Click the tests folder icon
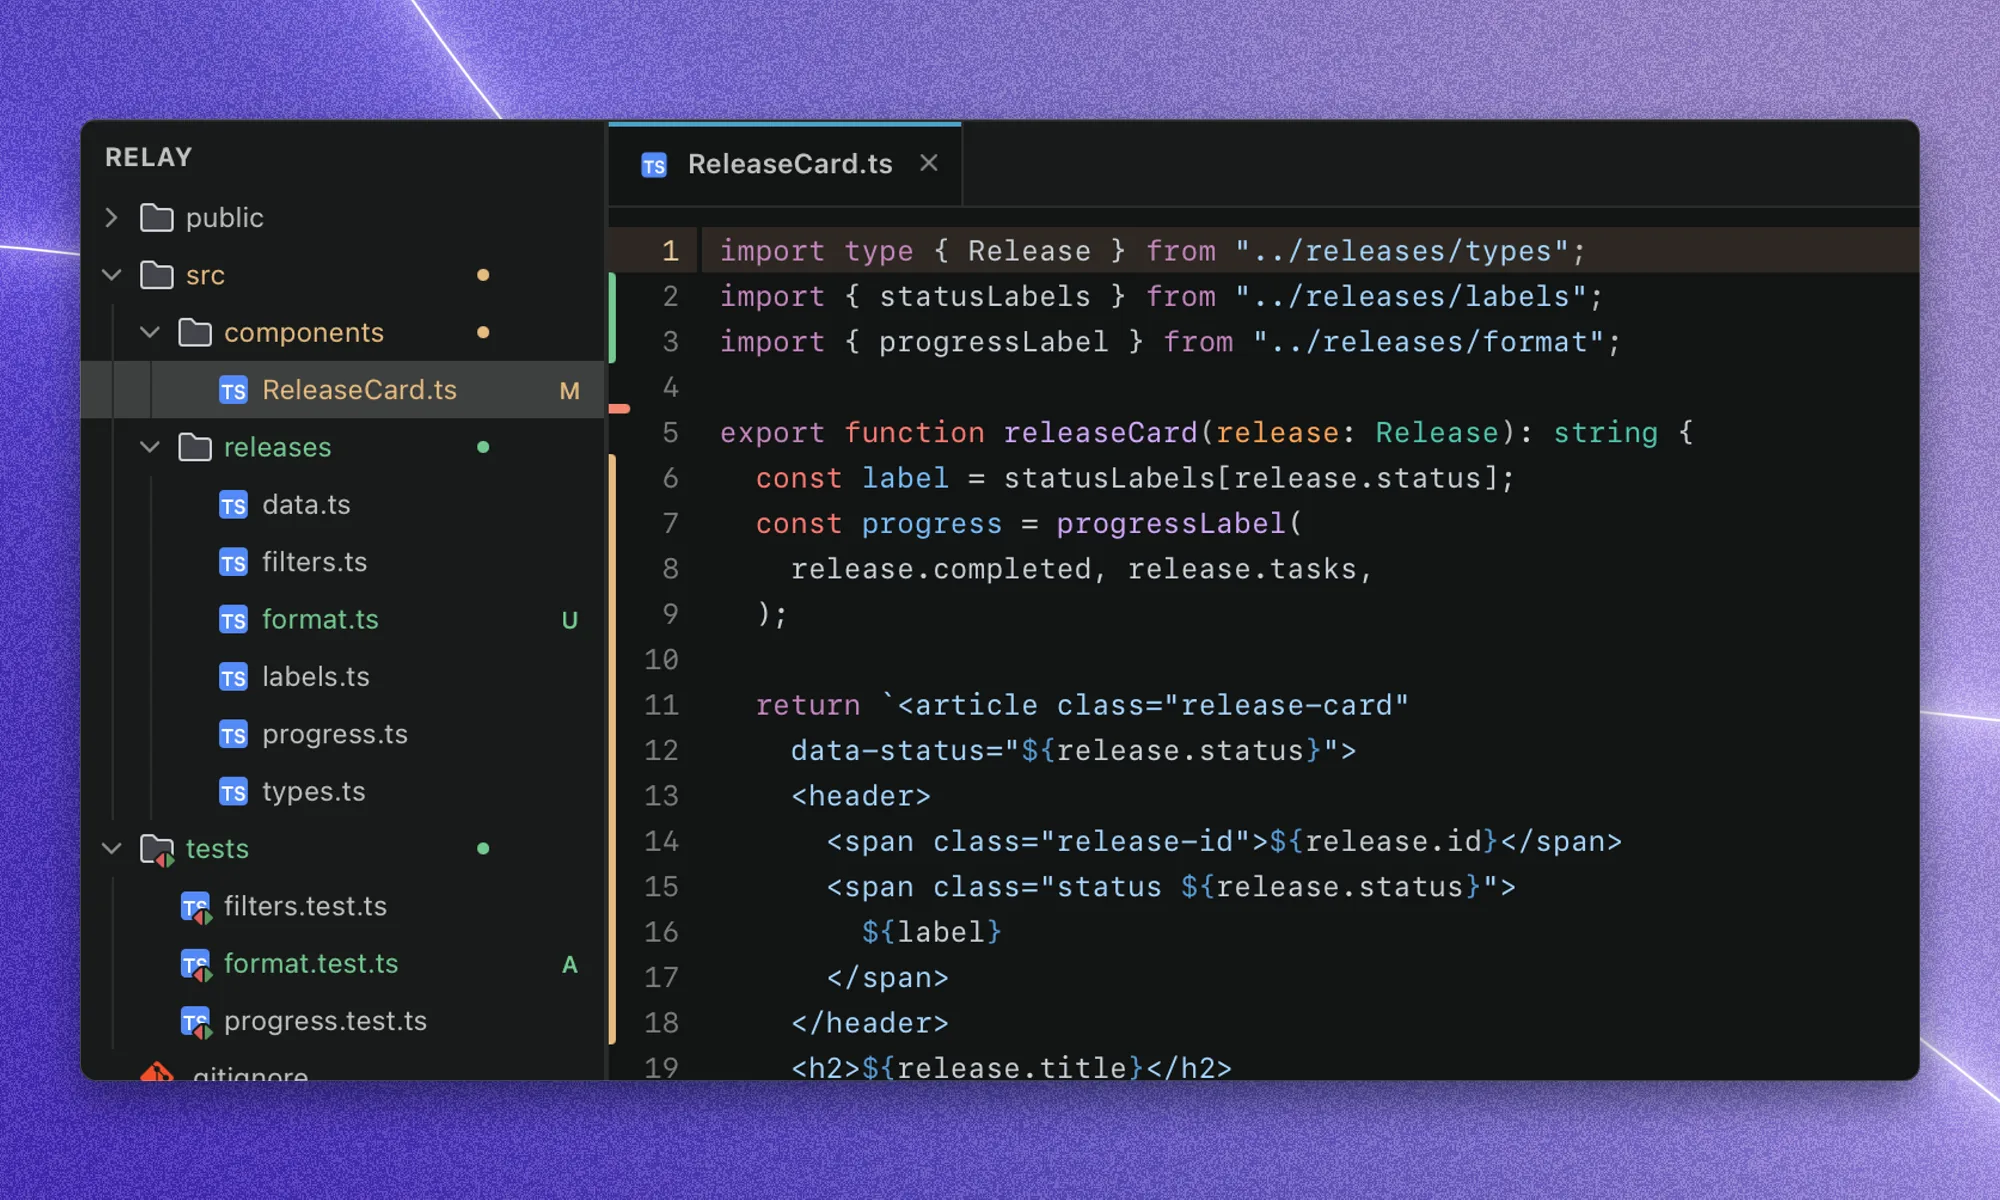Screen dimensions: 2000x1200 [x=157, y=849]
